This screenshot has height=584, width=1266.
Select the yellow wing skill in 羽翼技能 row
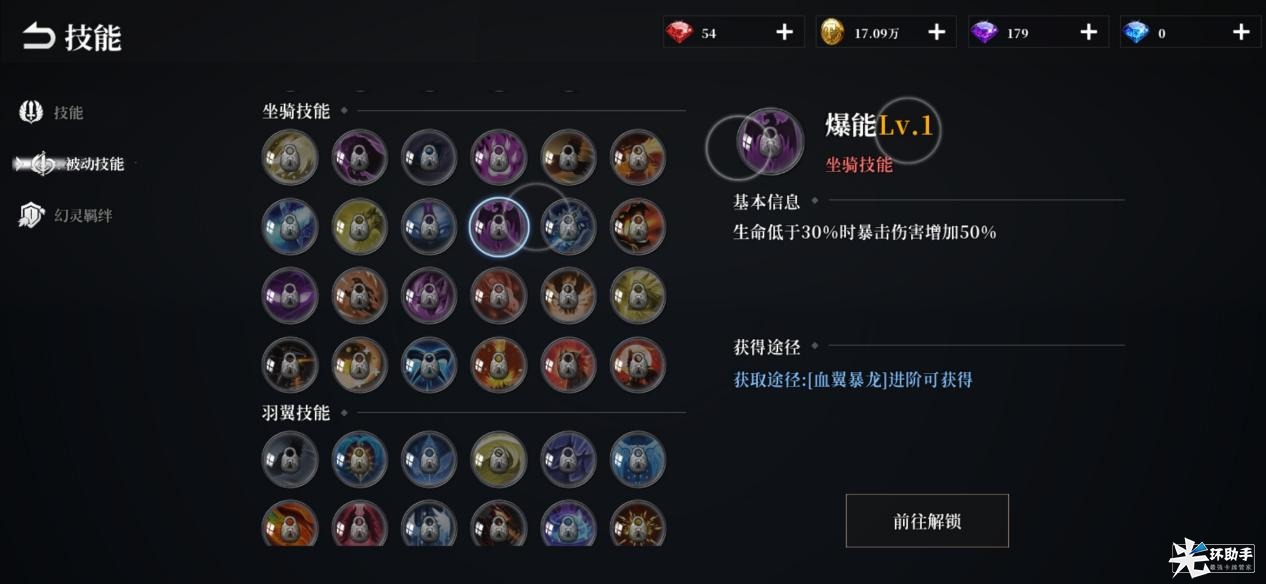pos(499,459)
